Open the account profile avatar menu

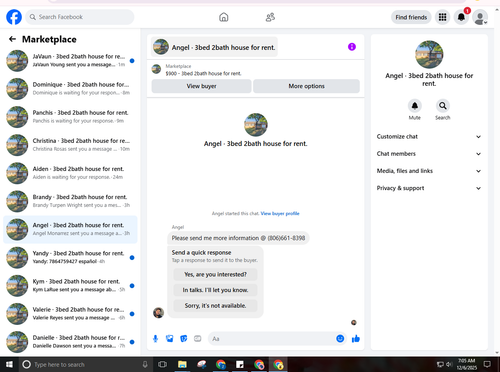pyautogui.click(x=480, y=17)
